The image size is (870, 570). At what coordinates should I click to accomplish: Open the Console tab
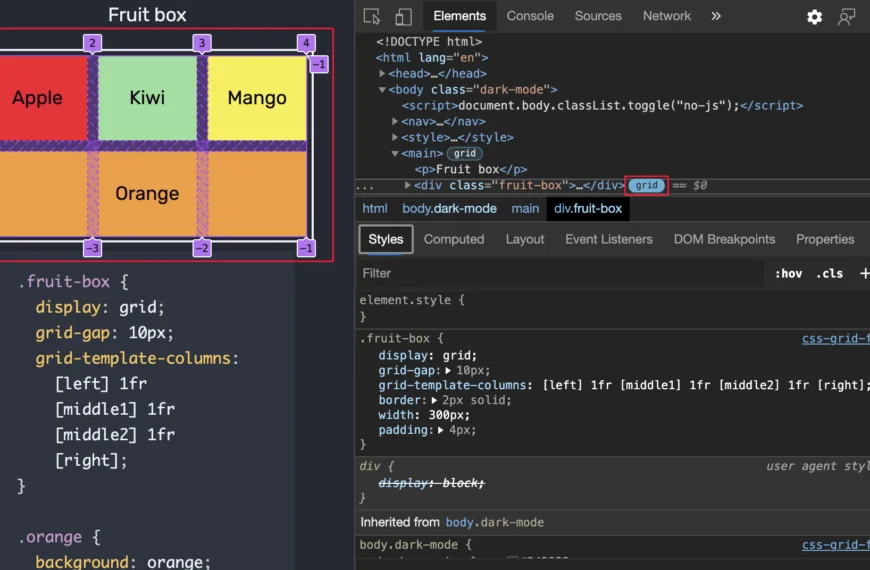click(530, 16)
